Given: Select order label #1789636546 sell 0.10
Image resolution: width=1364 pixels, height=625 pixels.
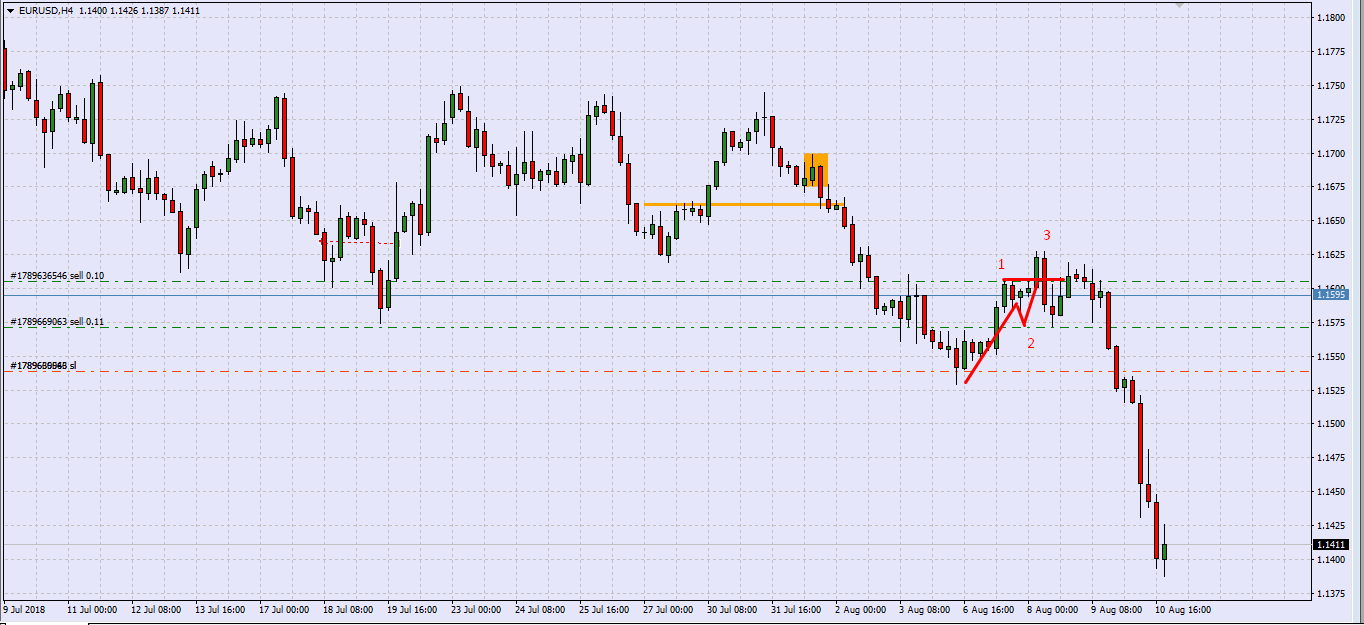Looking at the screenshot, I should pos(57,275).
